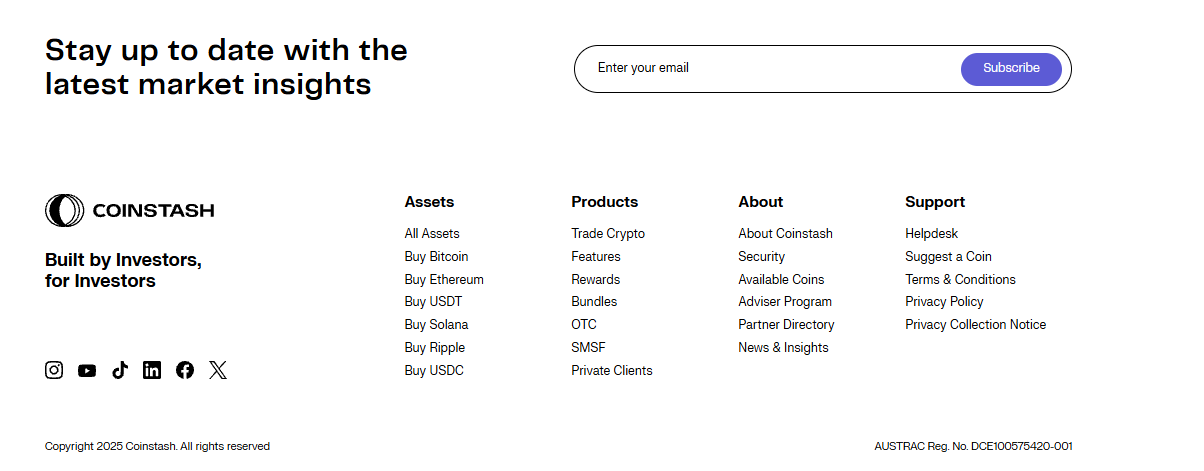Open Coinstash Instagram profile icon

coord(54,370)
